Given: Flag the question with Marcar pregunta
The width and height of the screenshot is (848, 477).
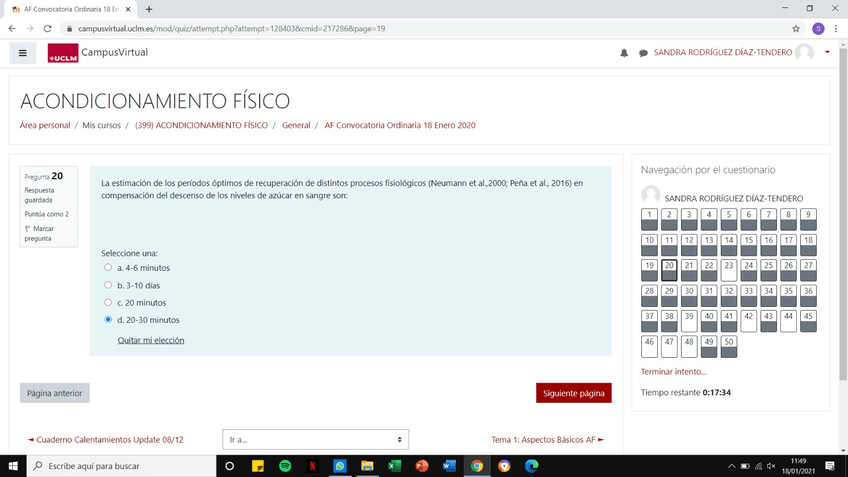Looking at the screenshot, I should pos(40,234).
